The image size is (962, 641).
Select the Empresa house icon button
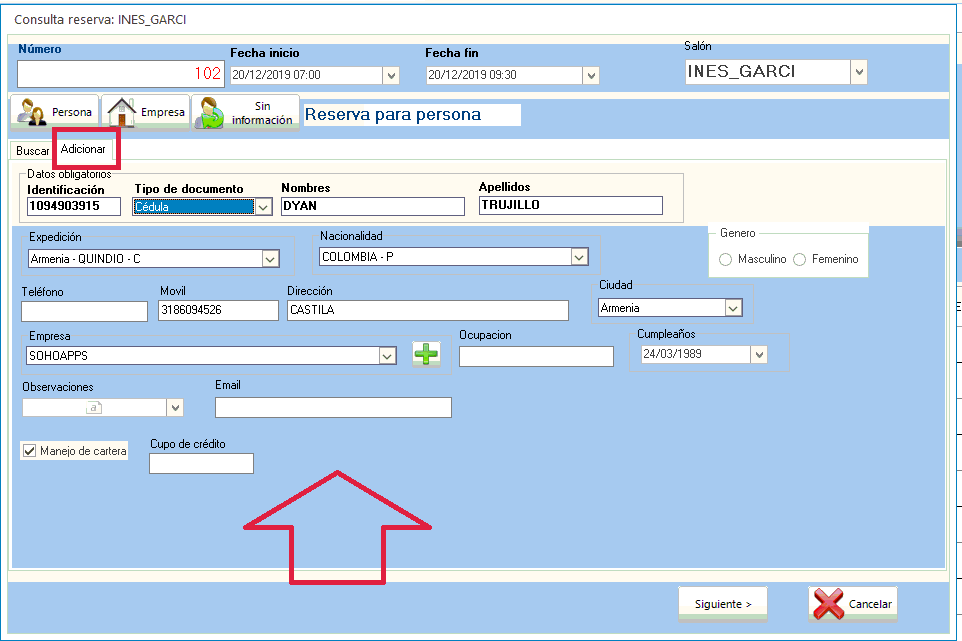point(147,113)
